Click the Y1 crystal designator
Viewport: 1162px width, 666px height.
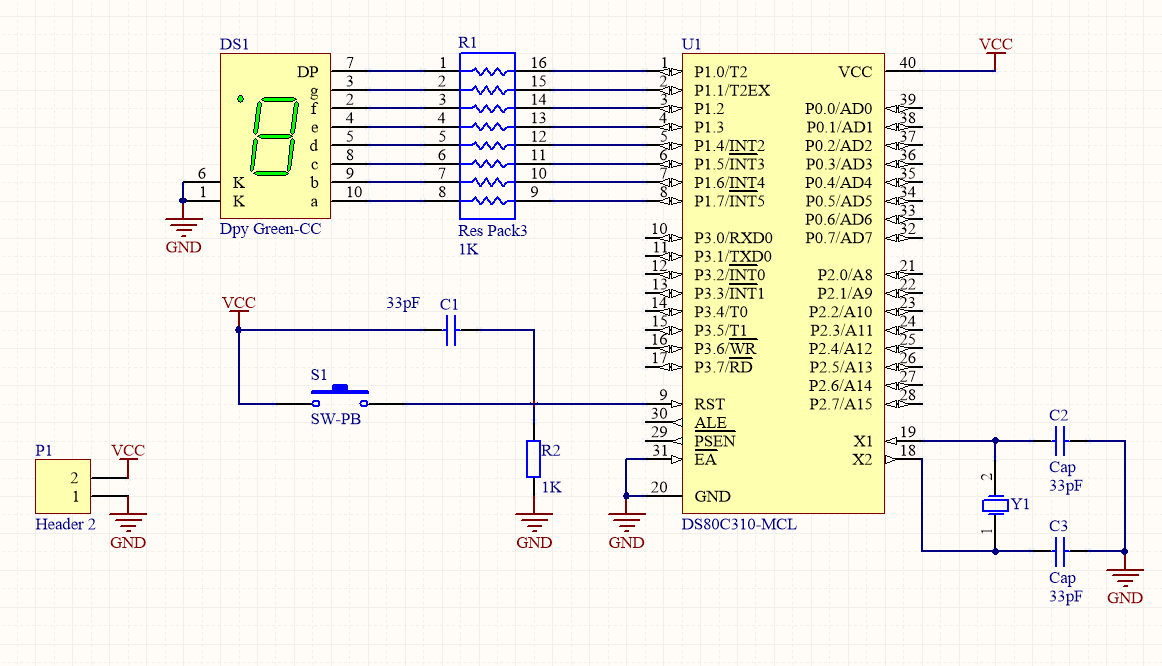[1020, 504]
